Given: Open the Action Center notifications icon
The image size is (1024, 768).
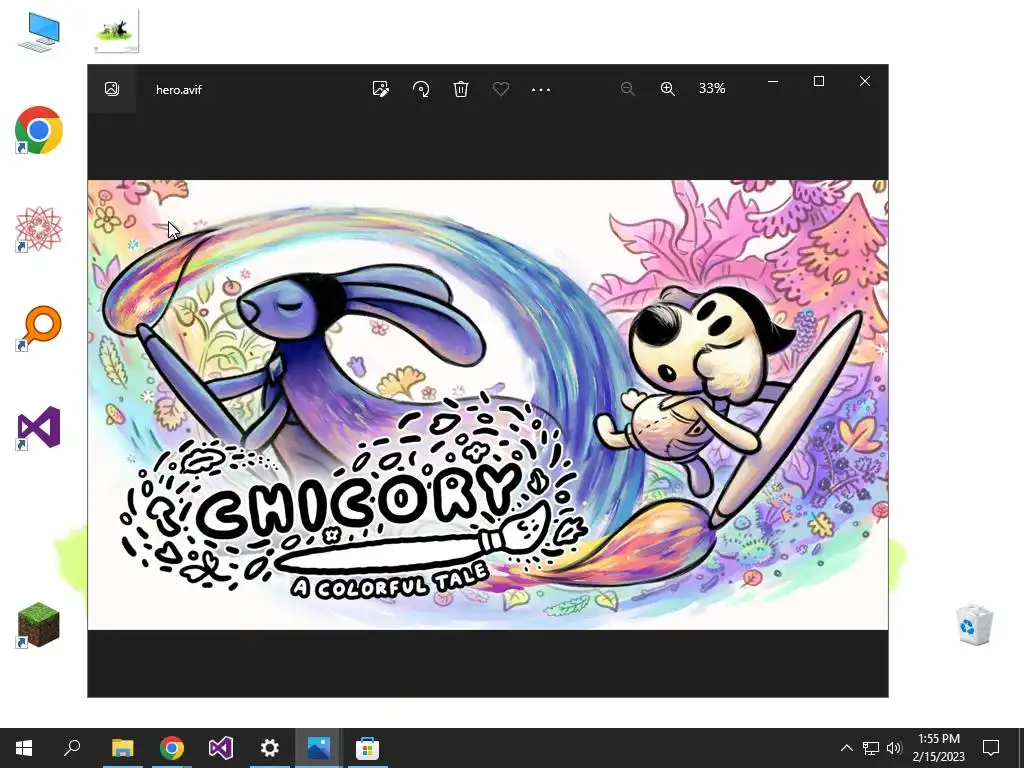Looking at the screenshot, I should (991, 748).
